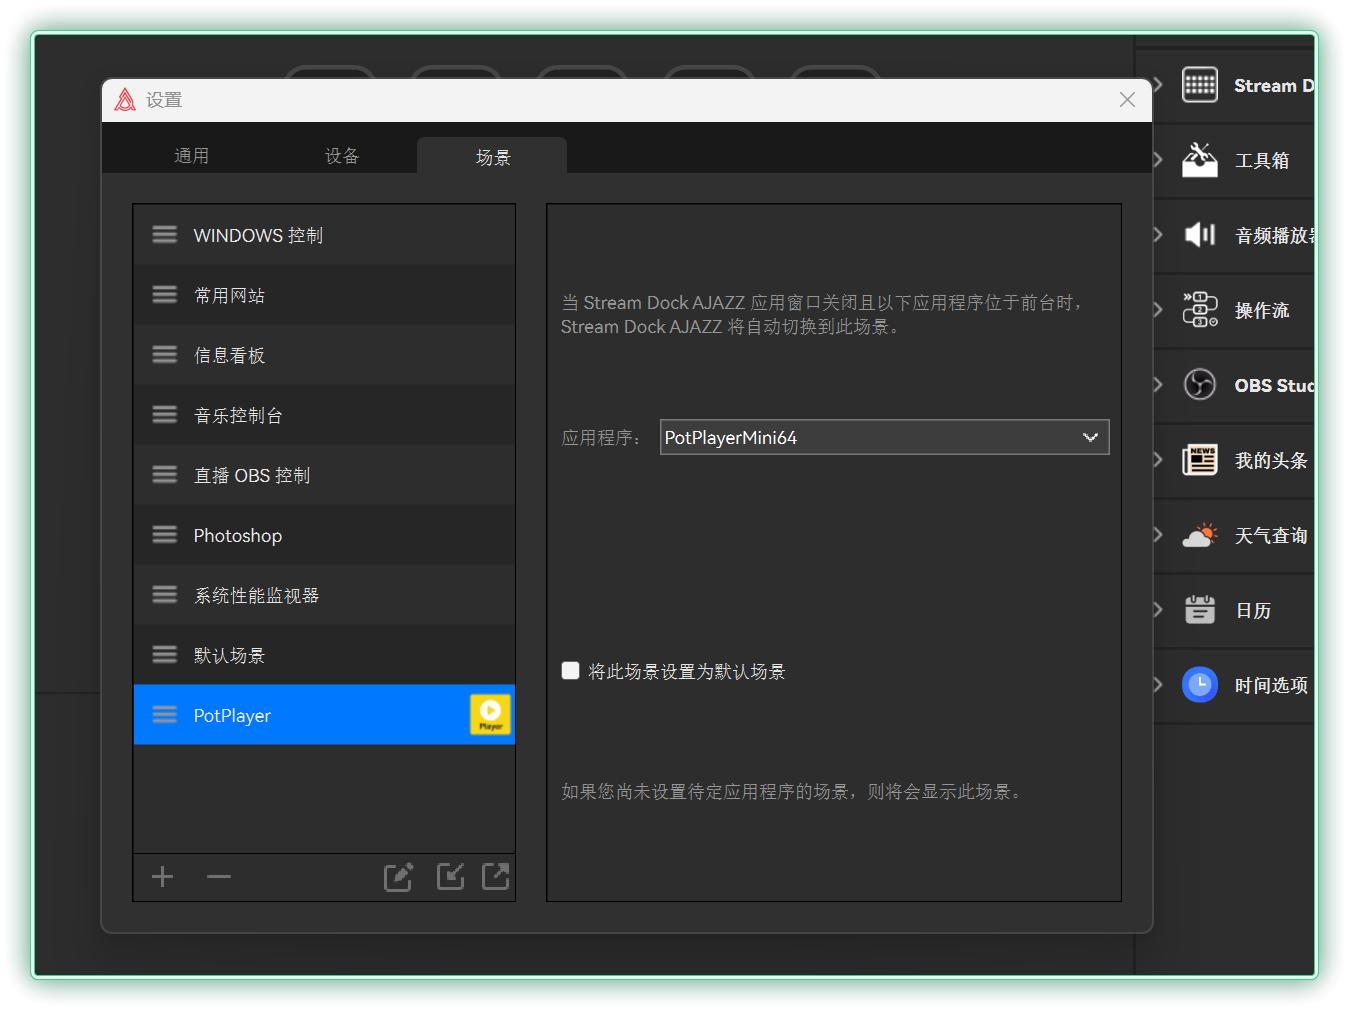Expand the Stream Dock category chevron

[1158, 85]
